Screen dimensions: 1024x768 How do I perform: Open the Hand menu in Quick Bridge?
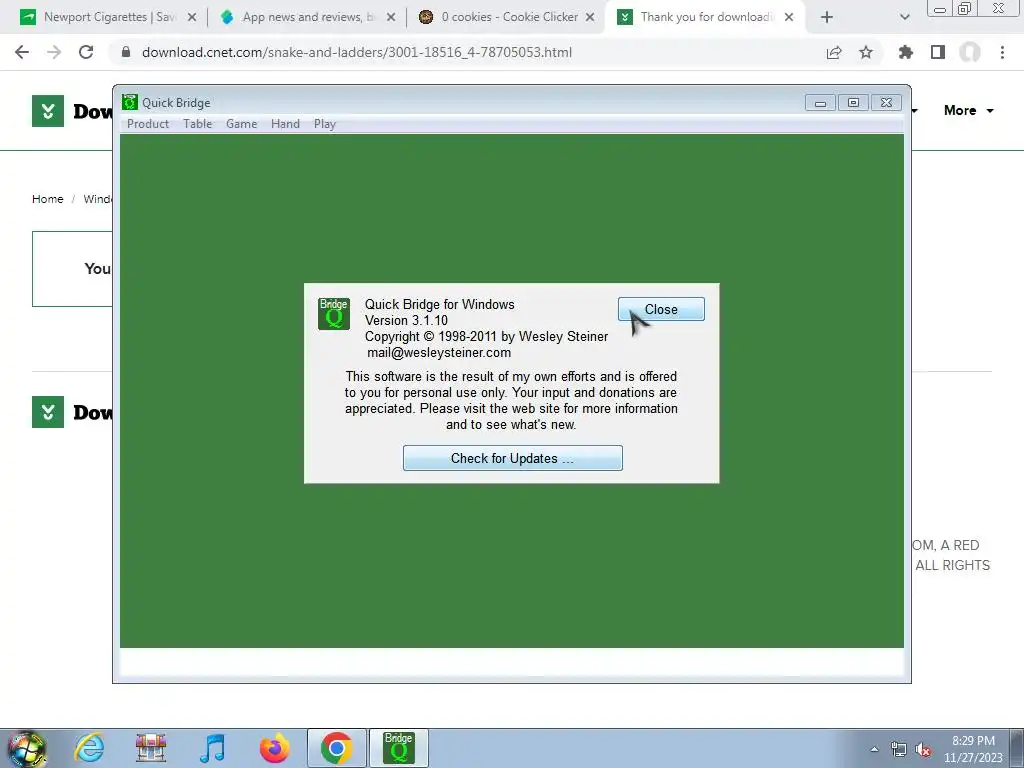(x=285, y=123)
